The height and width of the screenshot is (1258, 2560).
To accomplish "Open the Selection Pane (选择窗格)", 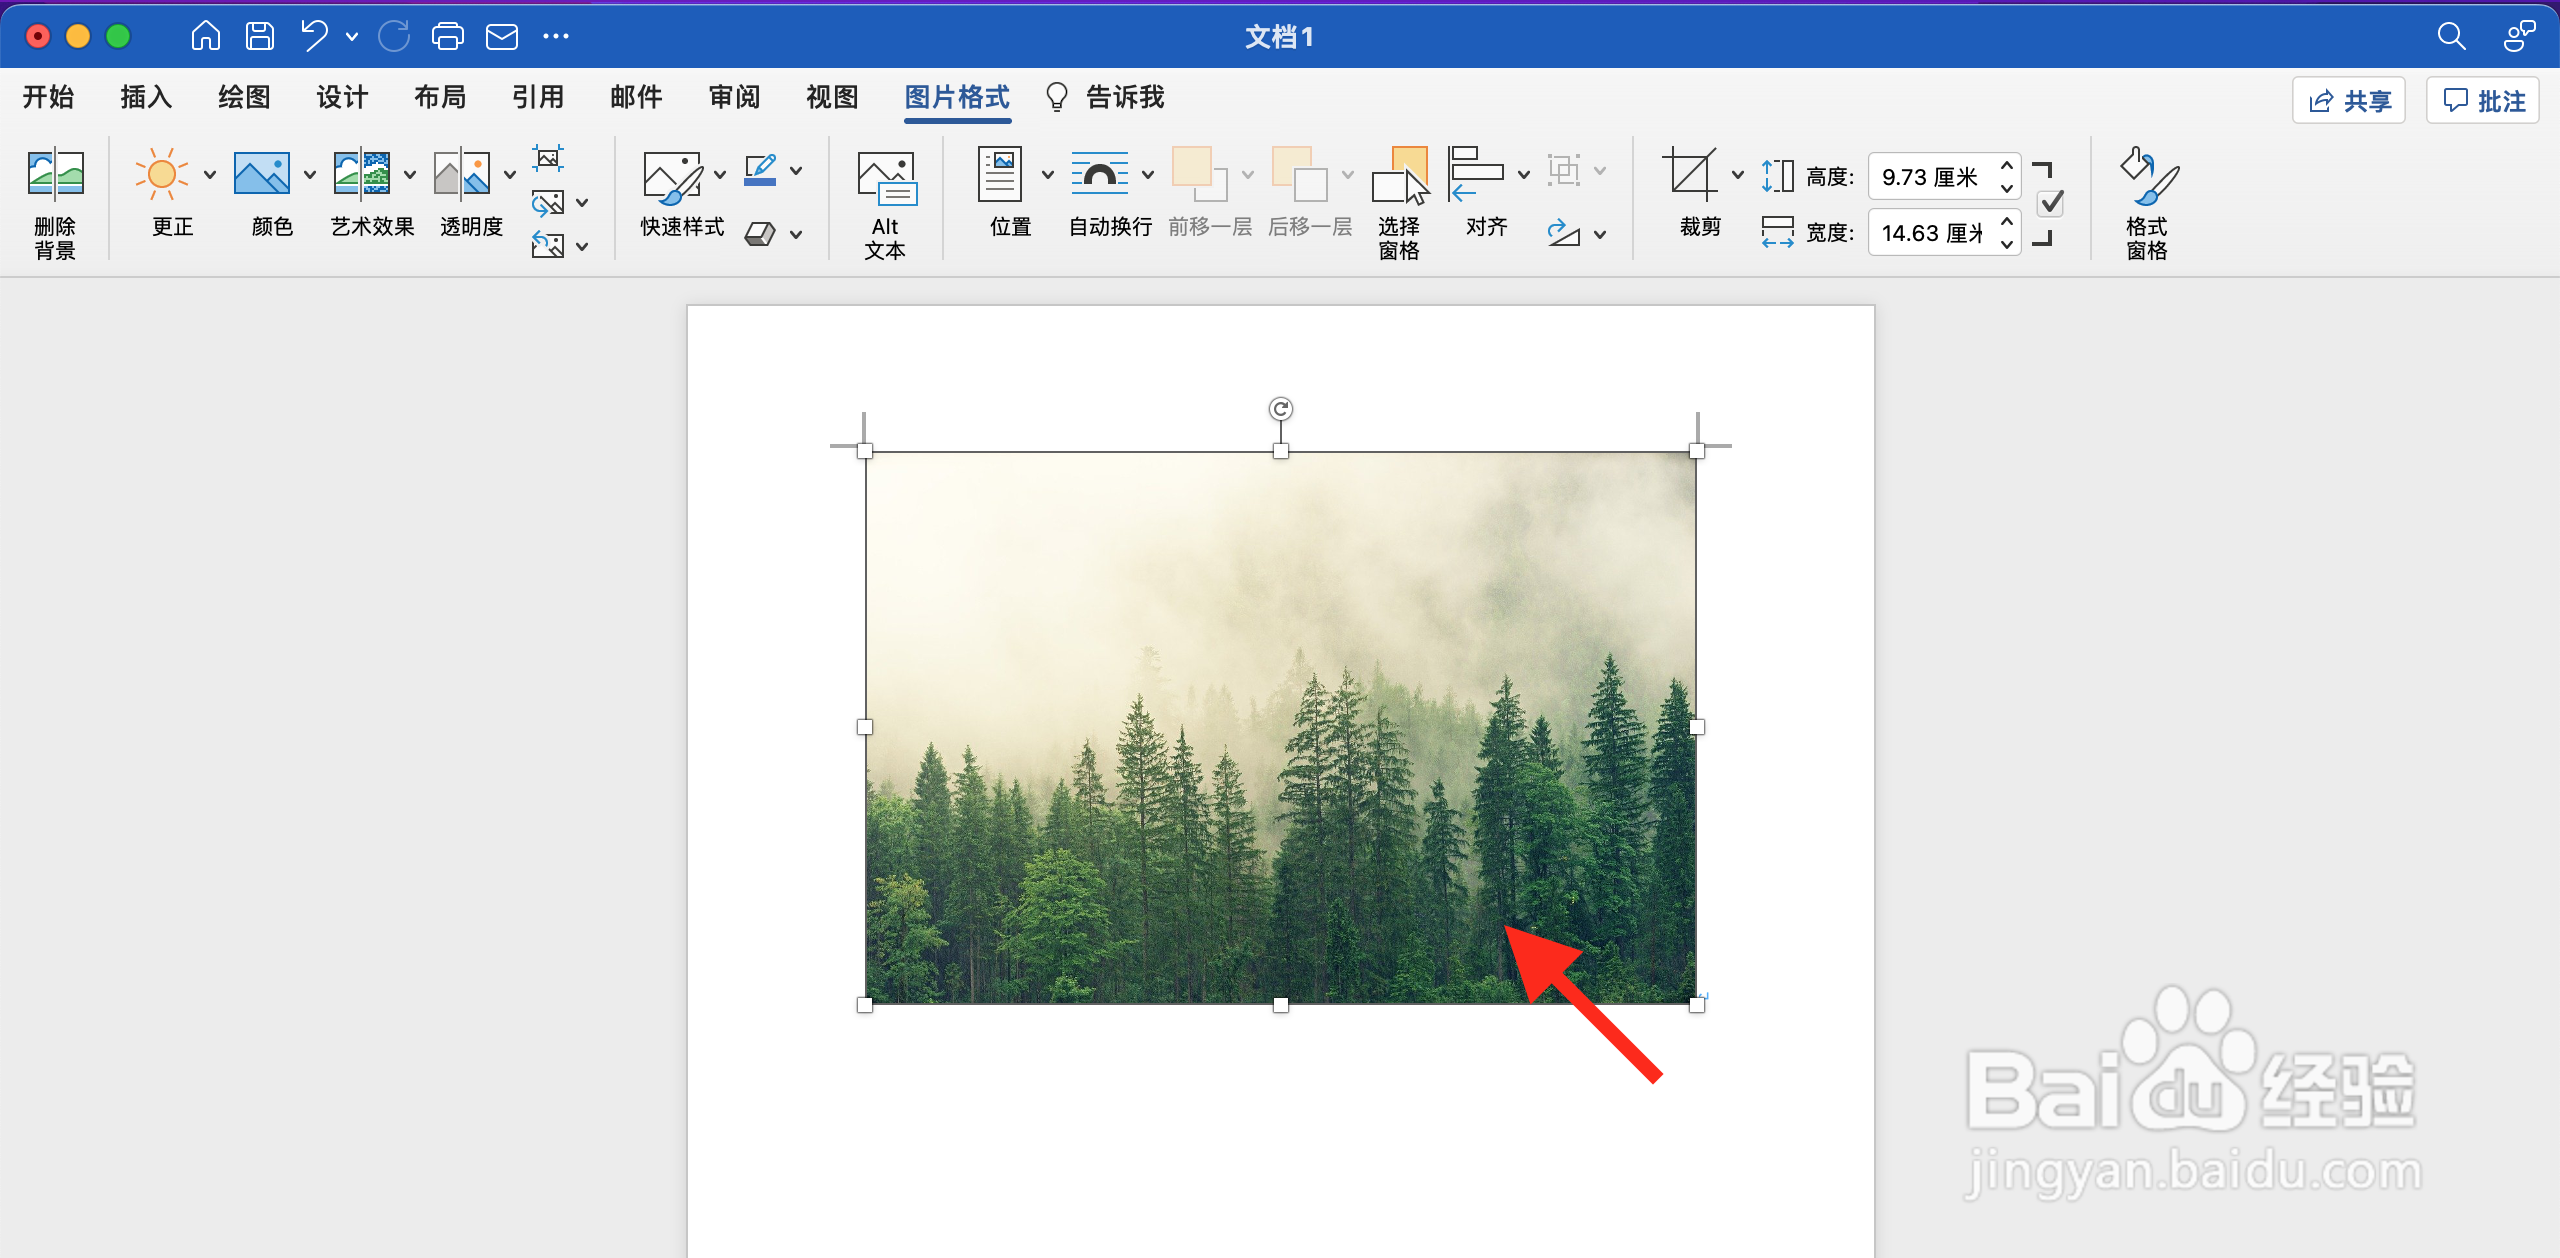I will pyautogui.click(x=1399, y=203).
